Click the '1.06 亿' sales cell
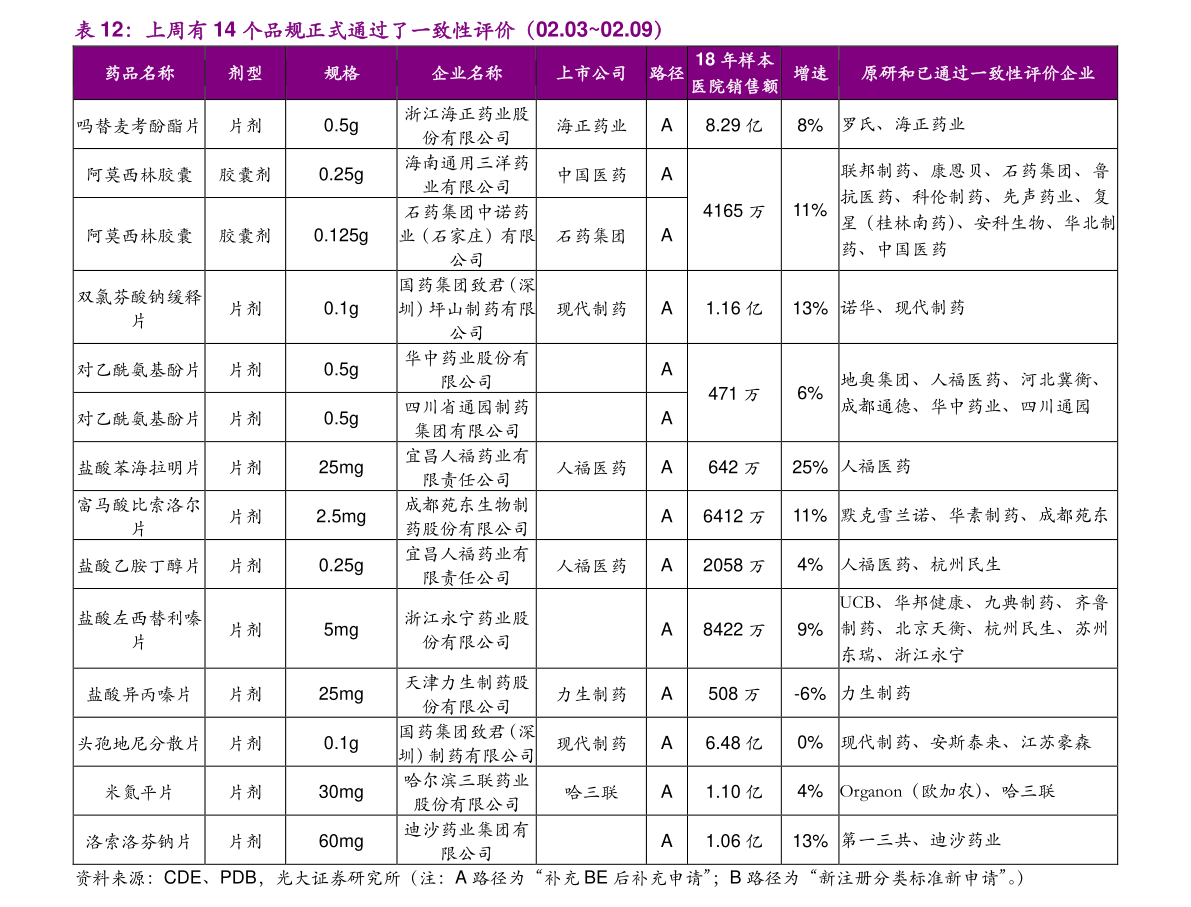This screenshot has width=1191, height=907. pos(734,841)
